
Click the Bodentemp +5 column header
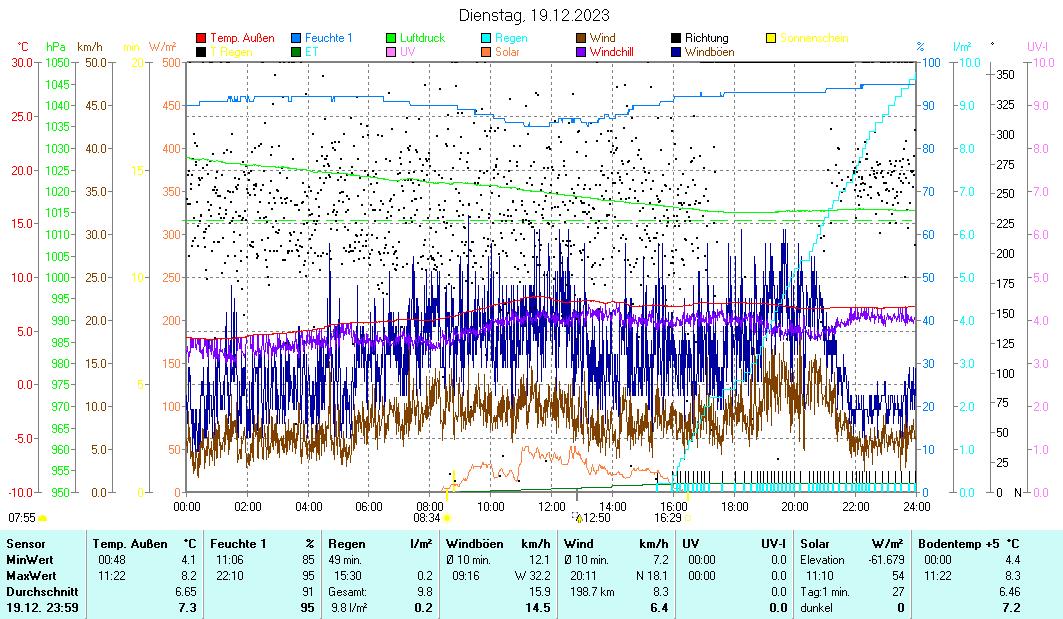click(947, 544)
